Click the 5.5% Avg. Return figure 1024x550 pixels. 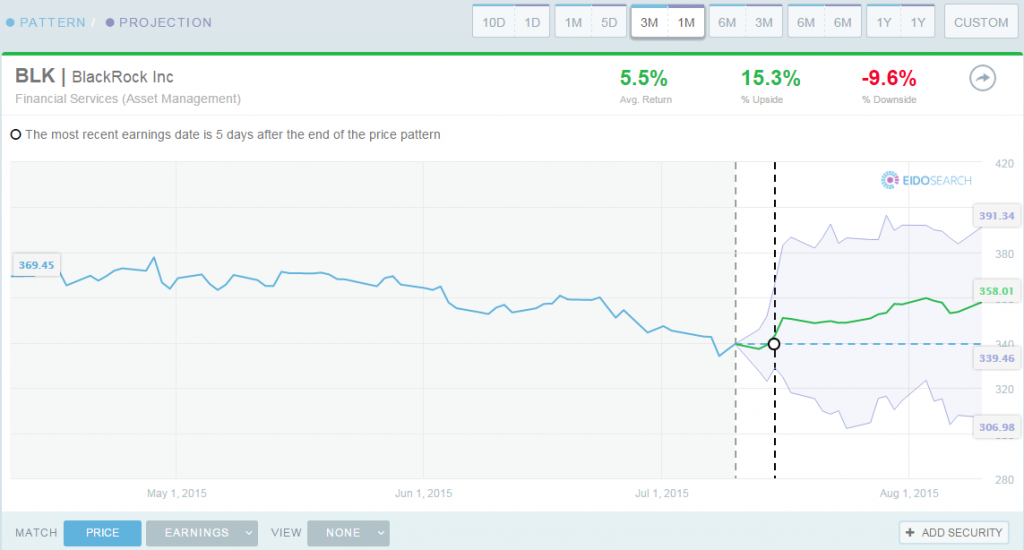pos(644,78)
